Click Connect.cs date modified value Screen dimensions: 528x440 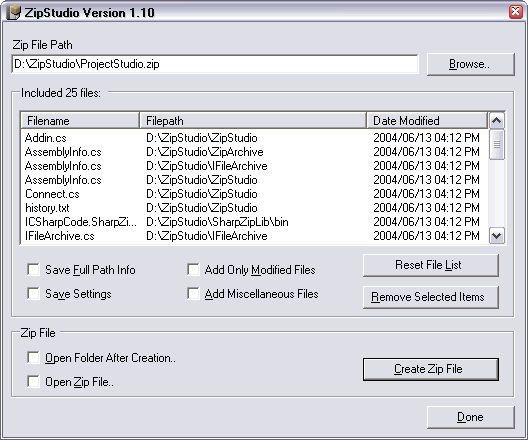[426, 194]
